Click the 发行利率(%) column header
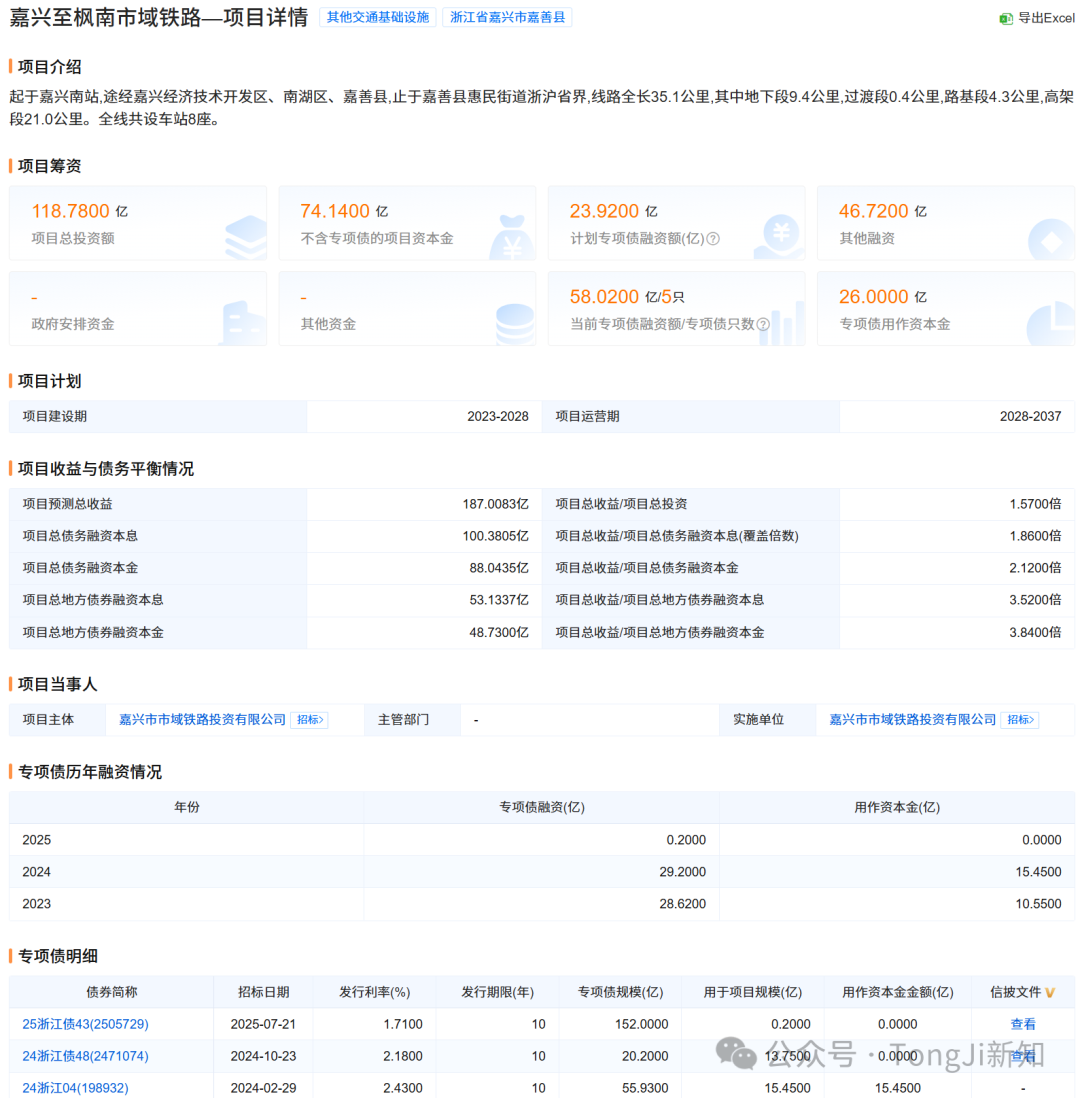 pos(375,992)
